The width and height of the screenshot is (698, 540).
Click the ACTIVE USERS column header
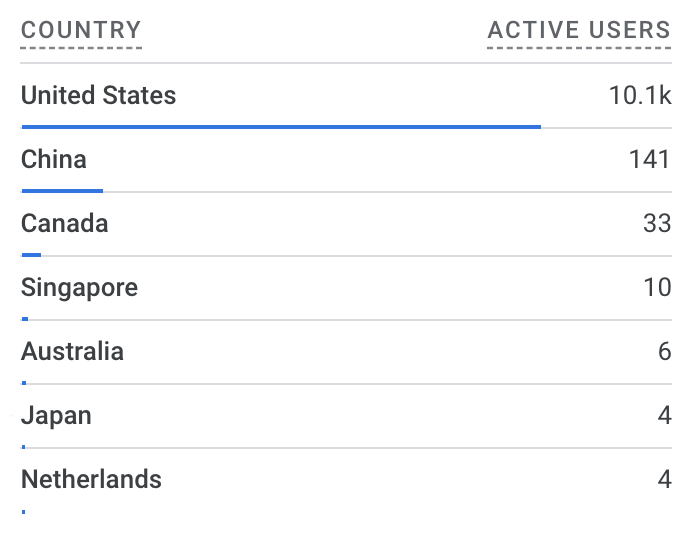(579, 31)
